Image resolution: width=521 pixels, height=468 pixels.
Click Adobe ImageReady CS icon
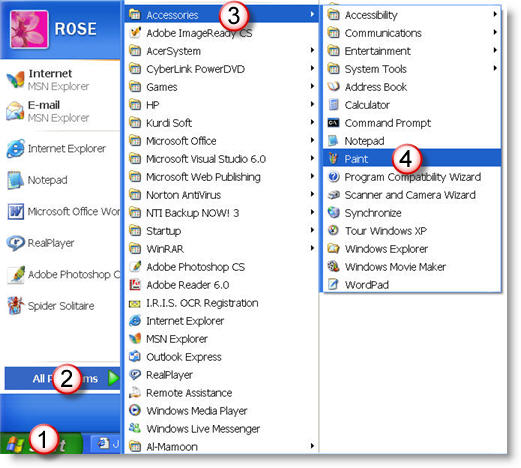tap(135, 33)
